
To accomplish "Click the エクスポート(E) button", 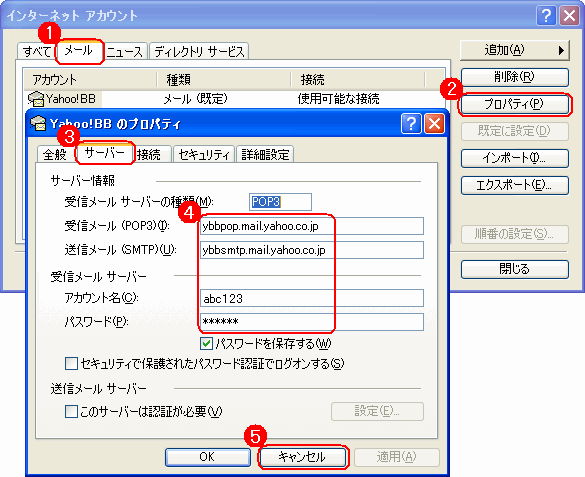I will pos(514,185).
